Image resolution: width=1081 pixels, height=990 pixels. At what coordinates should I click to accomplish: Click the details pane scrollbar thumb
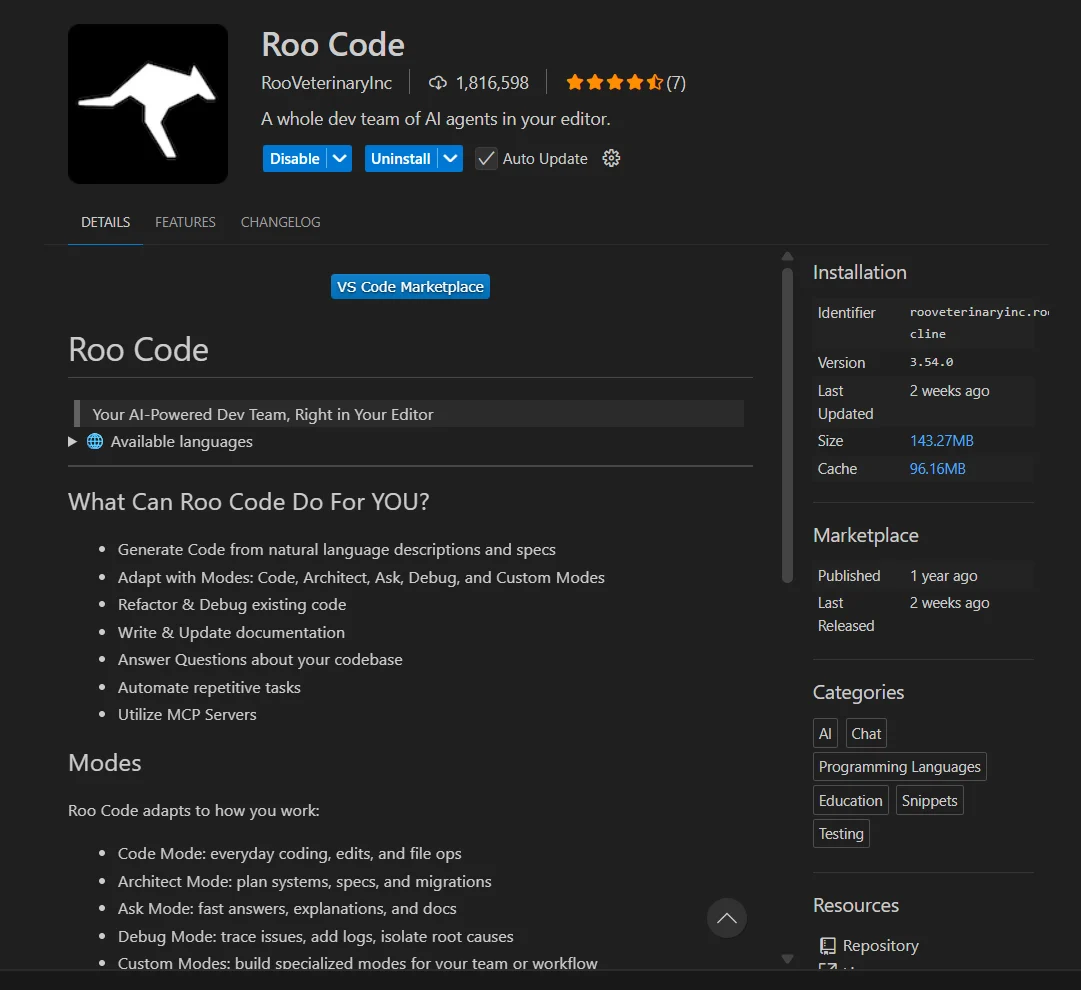[787, 425]
